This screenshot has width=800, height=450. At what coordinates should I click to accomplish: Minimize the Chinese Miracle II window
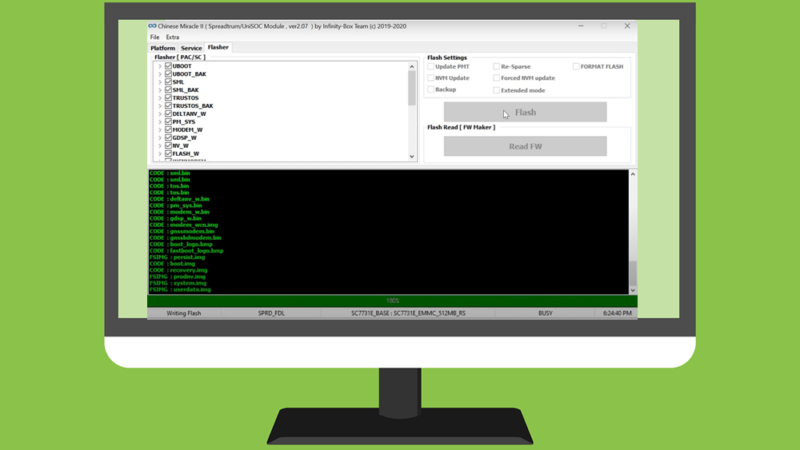[581, 26]
